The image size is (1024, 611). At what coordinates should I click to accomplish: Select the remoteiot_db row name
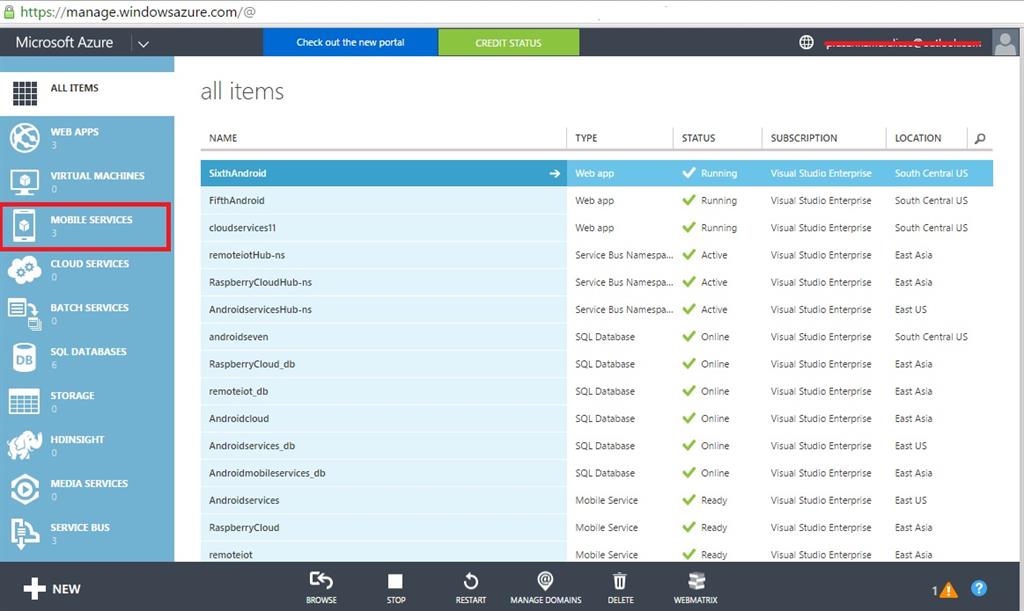[x=238, y=392]
